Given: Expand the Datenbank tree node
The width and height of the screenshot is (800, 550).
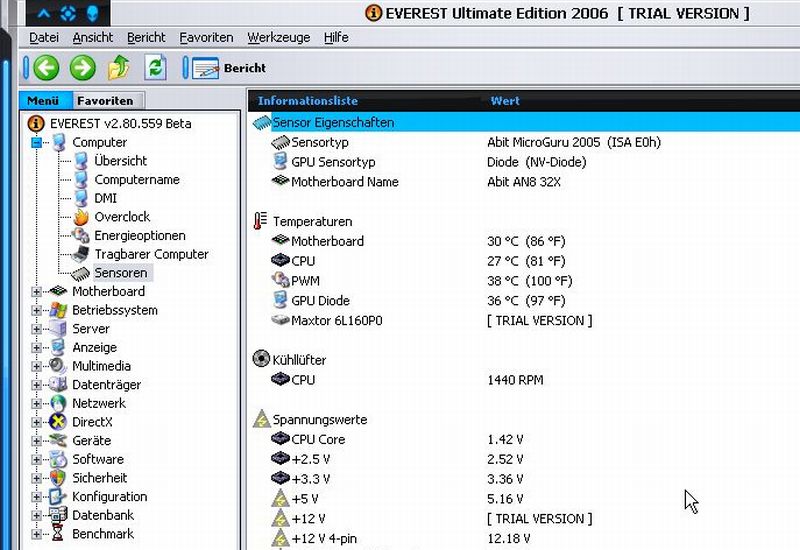Looking at the screenshot, I should coord(36,515).
